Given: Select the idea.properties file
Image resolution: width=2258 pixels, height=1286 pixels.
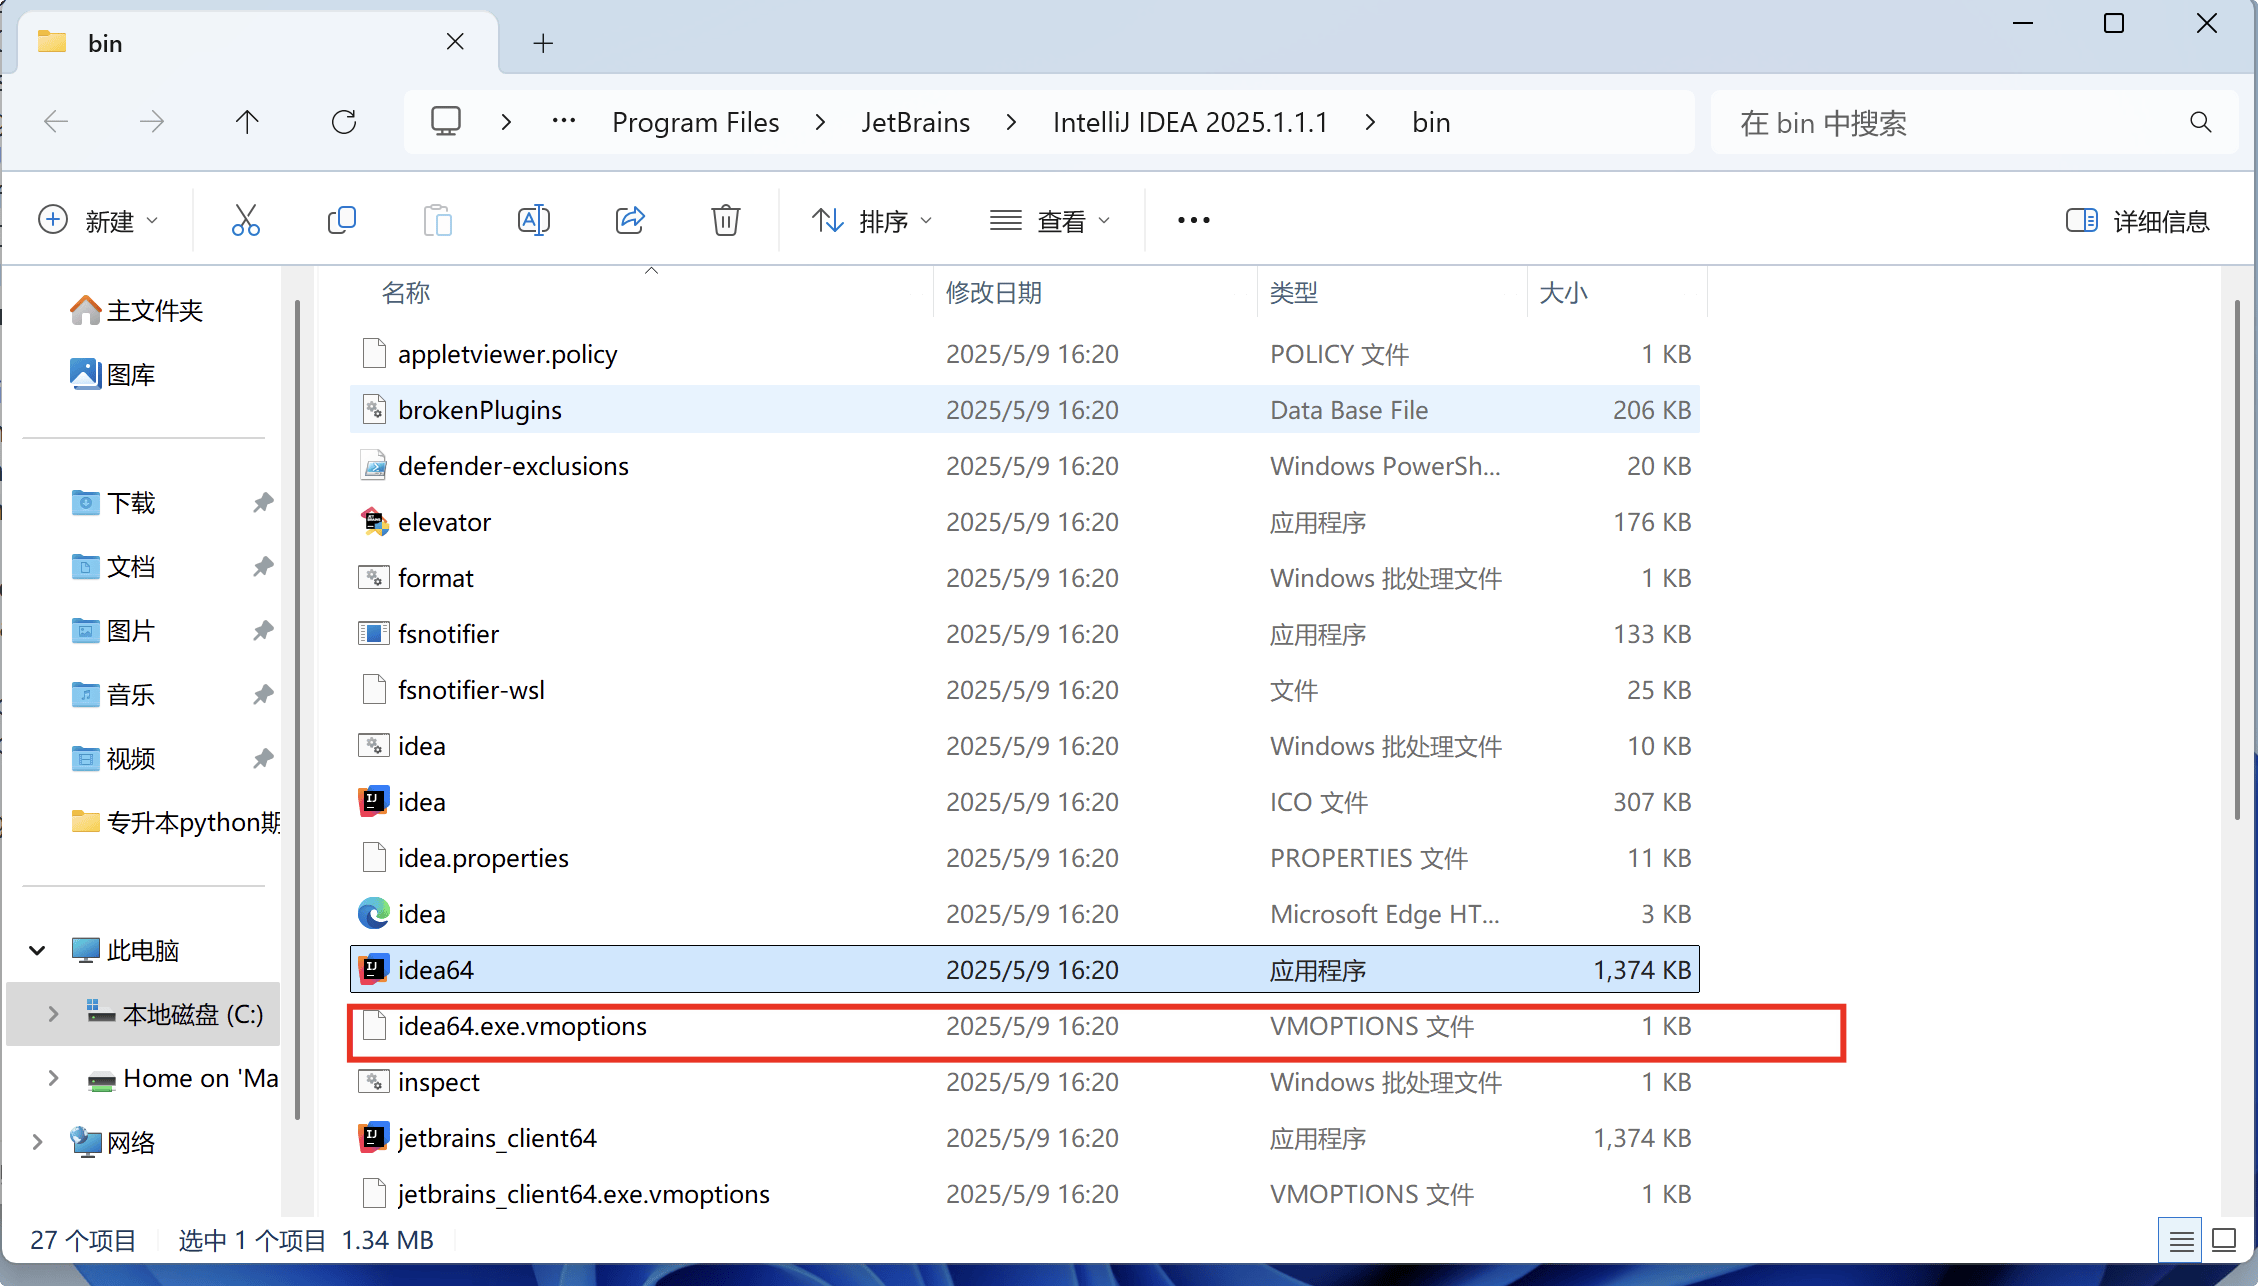Looking at the screenshot, I should click(1025, 858).
